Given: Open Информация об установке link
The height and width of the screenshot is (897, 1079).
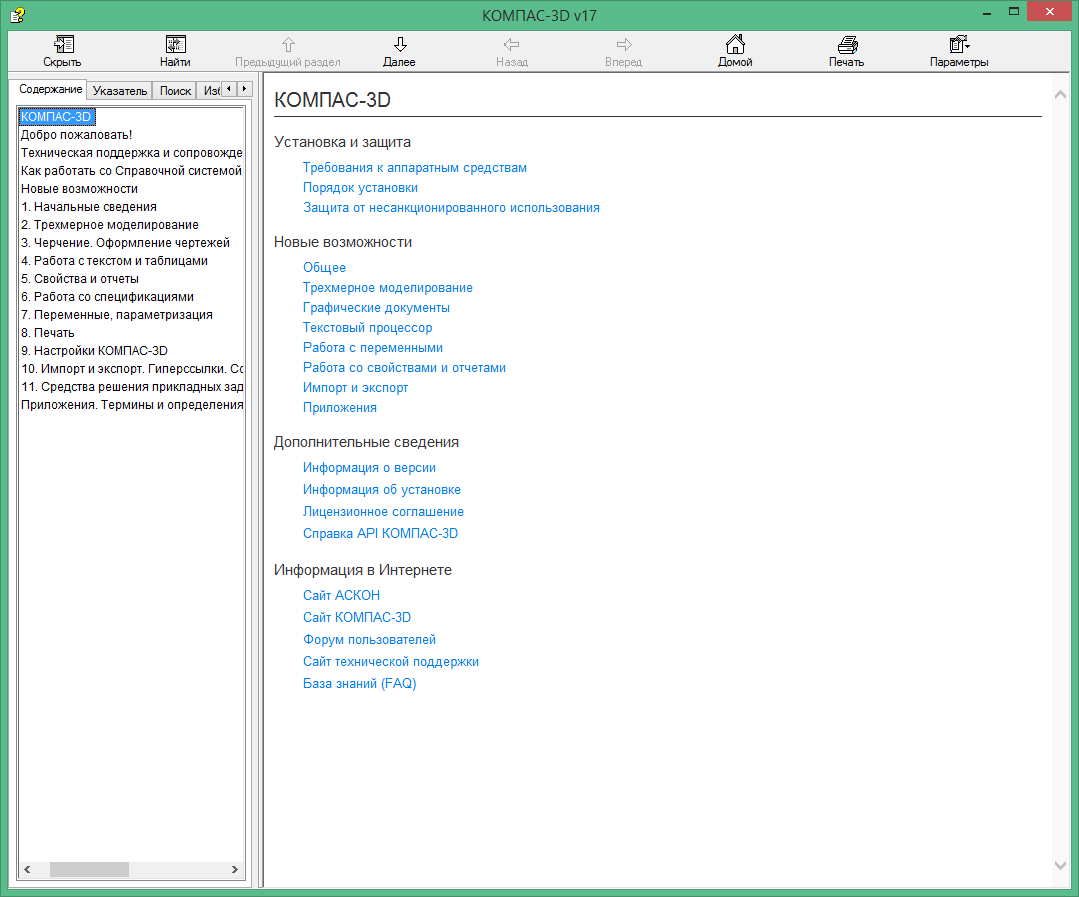Looking at the screenshot, I should (x=382, y=490).
